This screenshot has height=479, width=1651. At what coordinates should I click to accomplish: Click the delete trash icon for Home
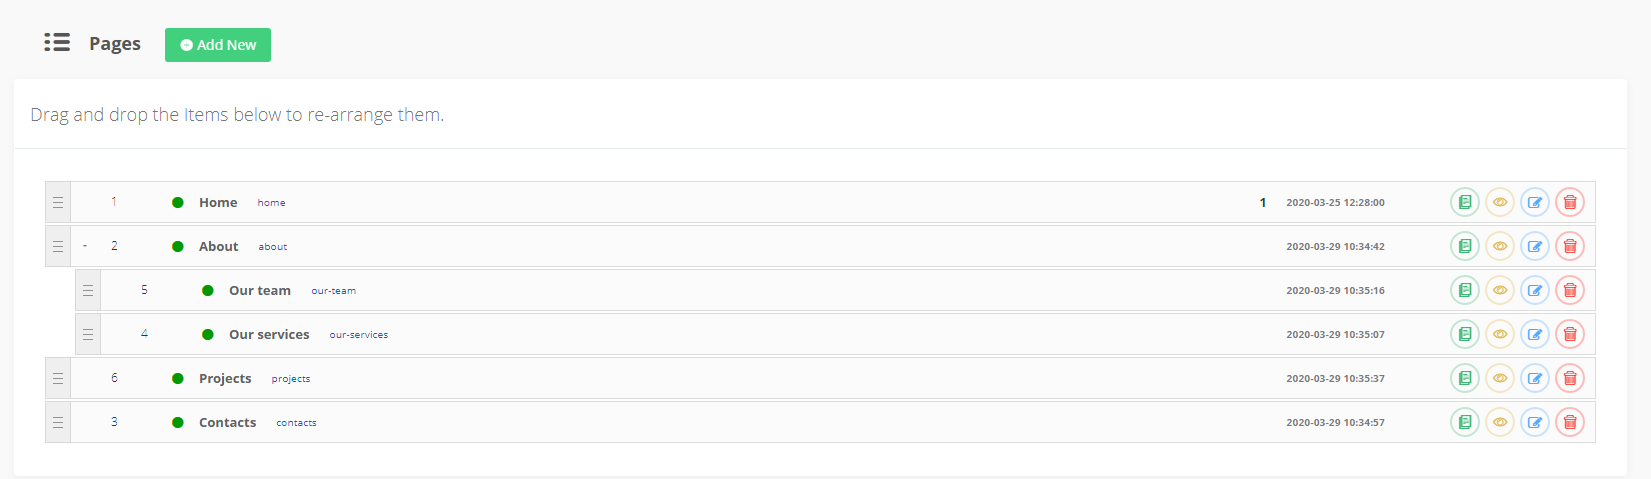1569,203
